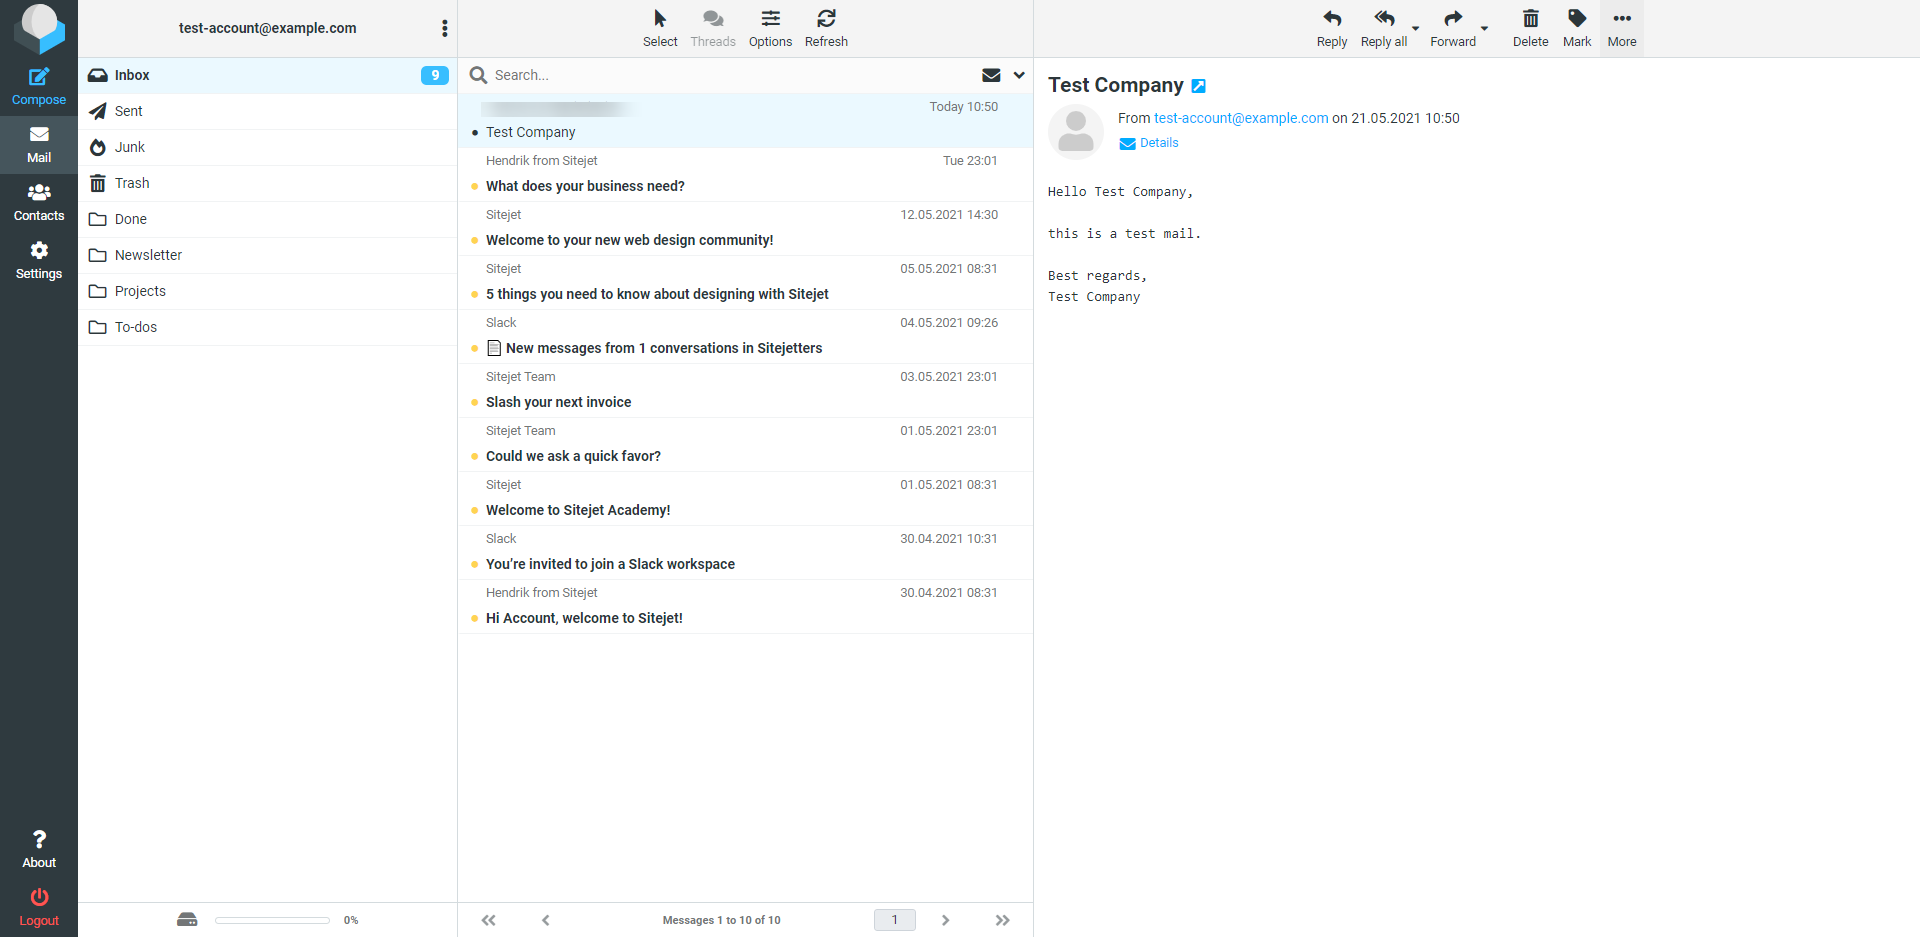This screenshot has height=937, width=1920.
Task: Log out using the power icon
Action: pos(39,898)
